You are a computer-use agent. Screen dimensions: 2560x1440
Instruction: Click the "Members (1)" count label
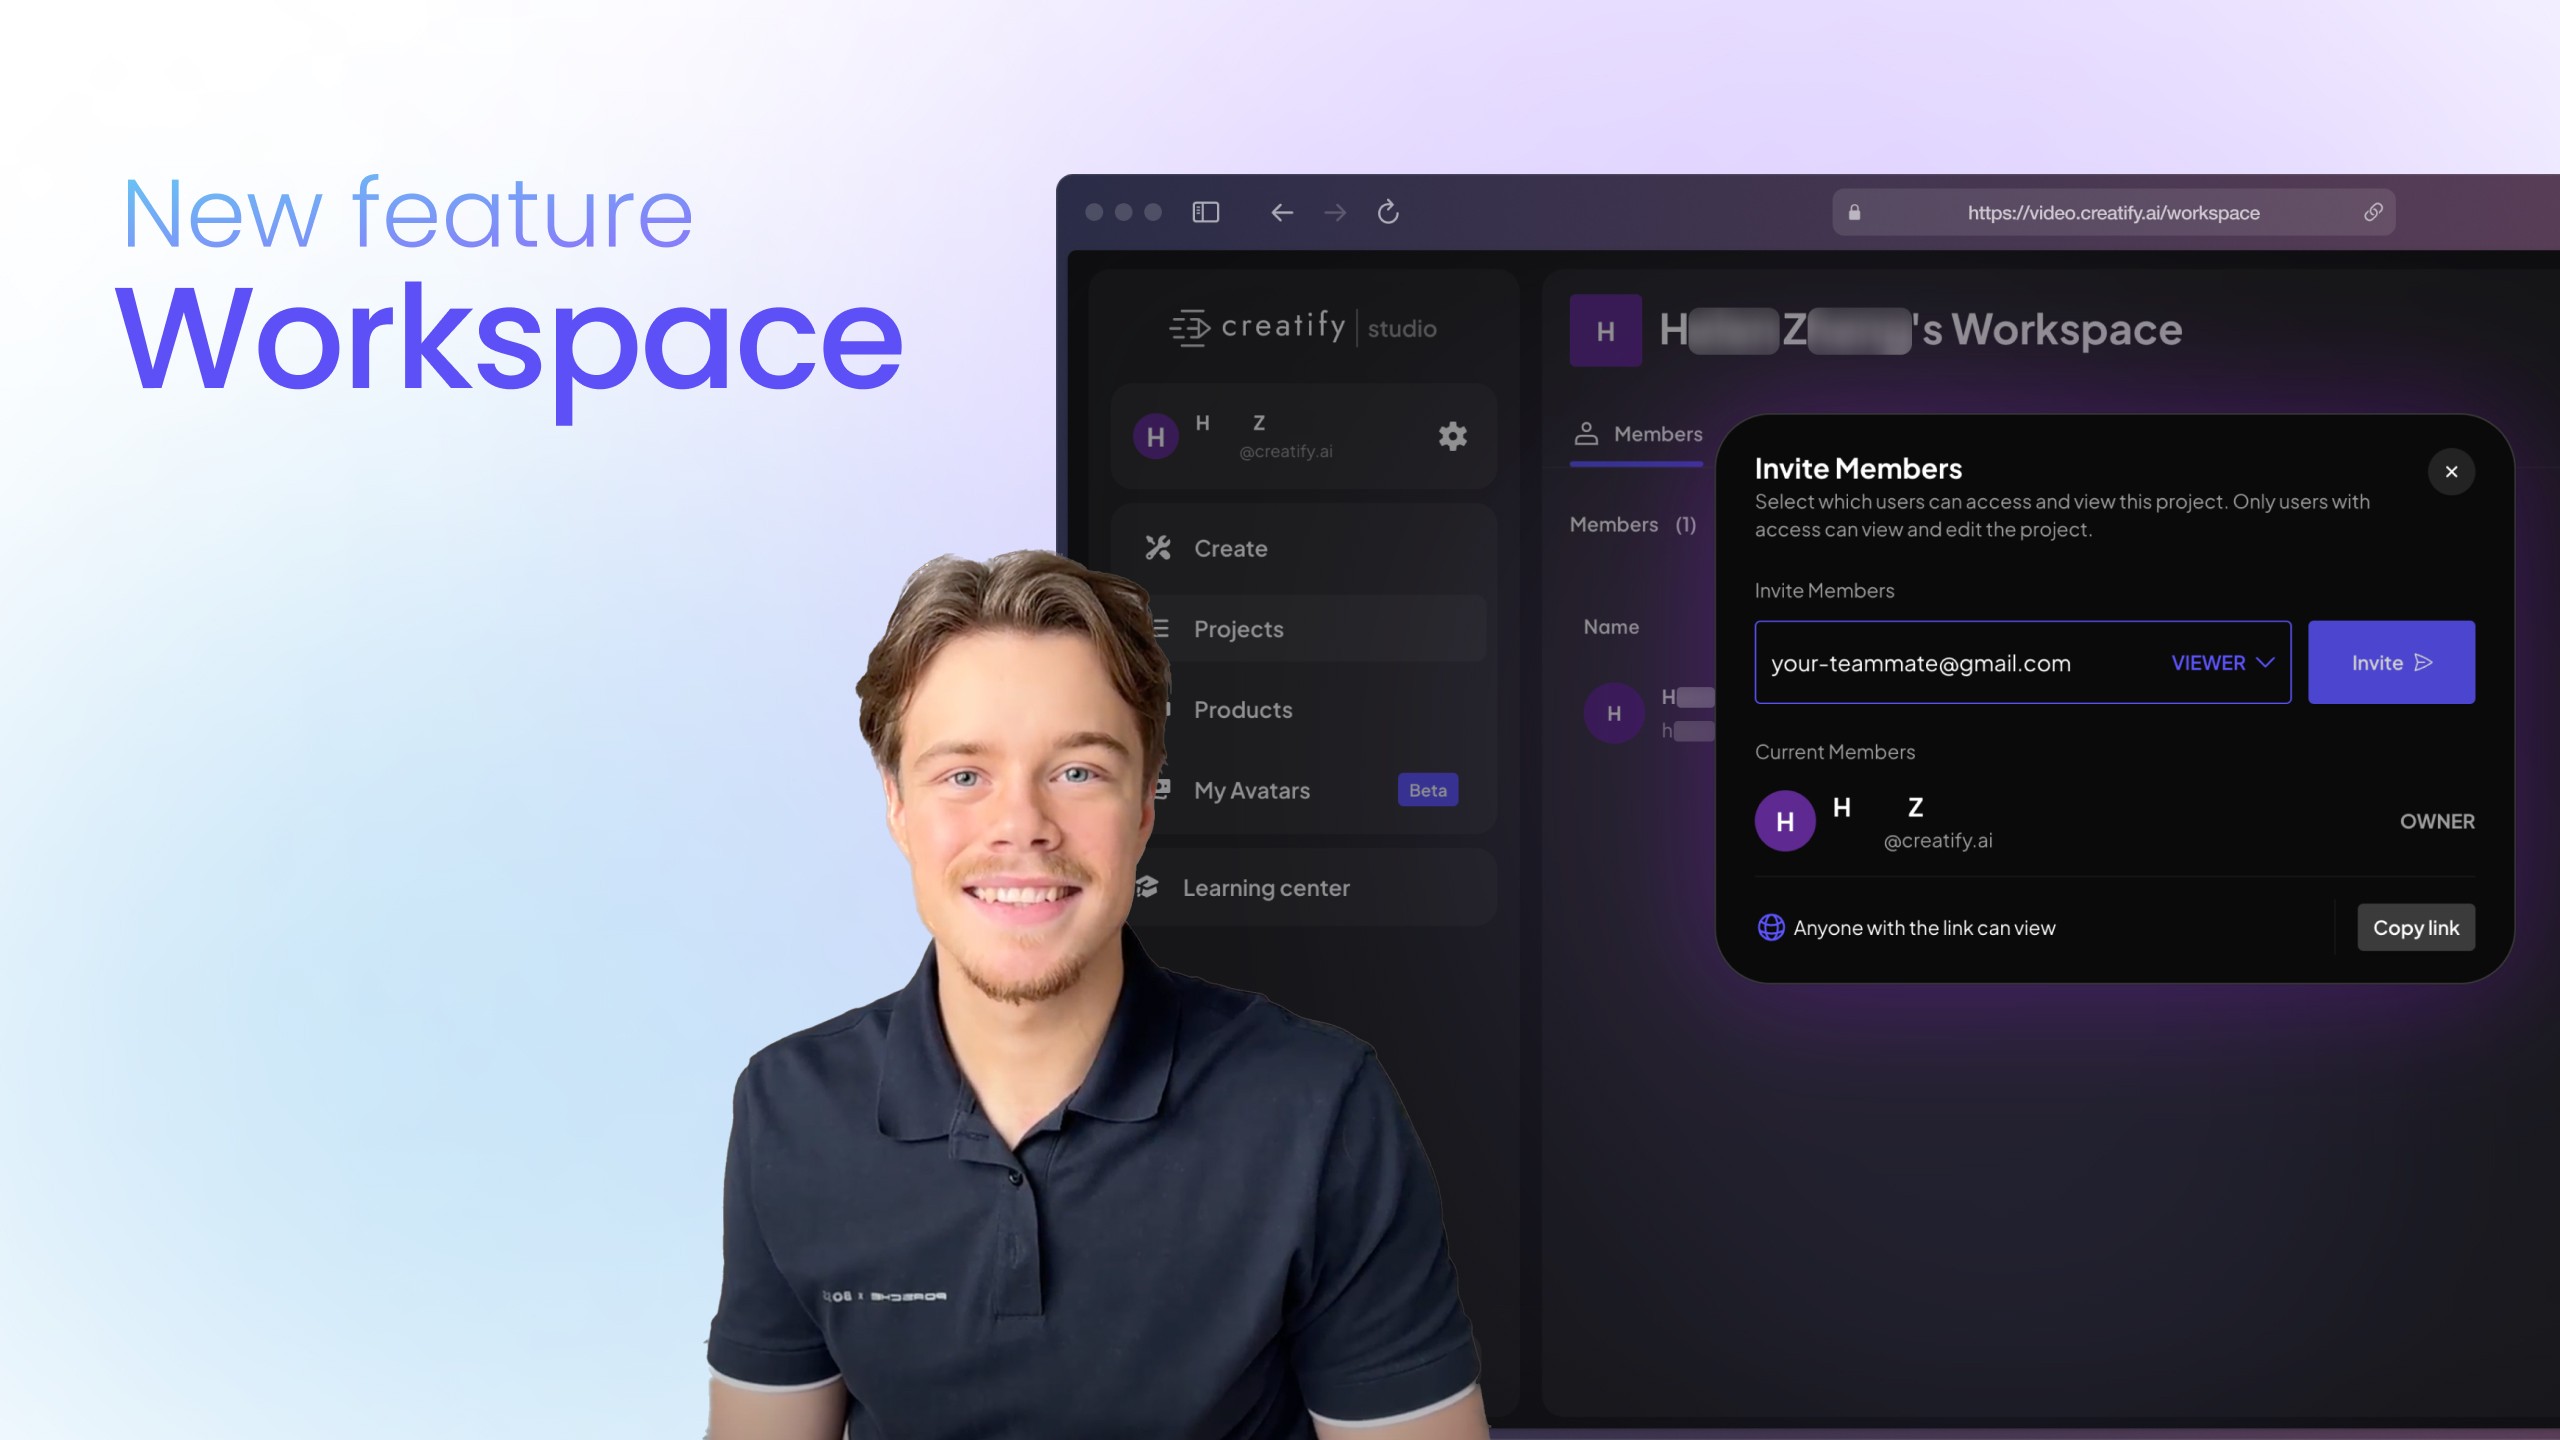1633,525
